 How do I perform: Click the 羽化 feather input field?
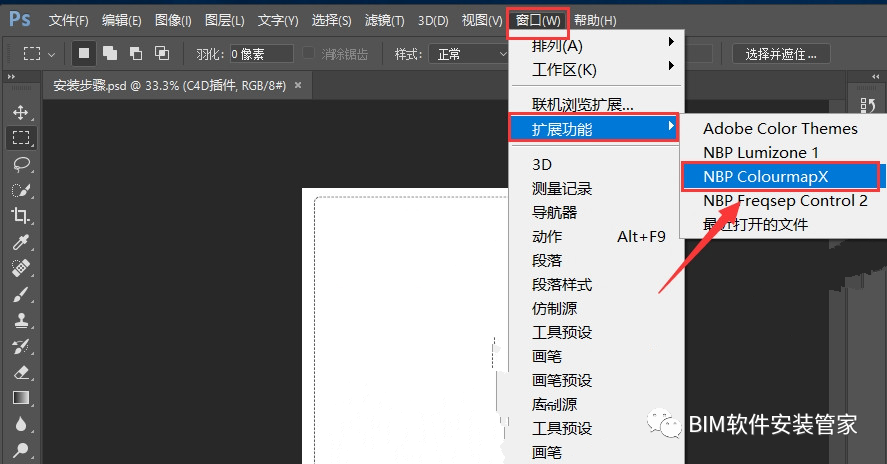(x=261, y=54)
